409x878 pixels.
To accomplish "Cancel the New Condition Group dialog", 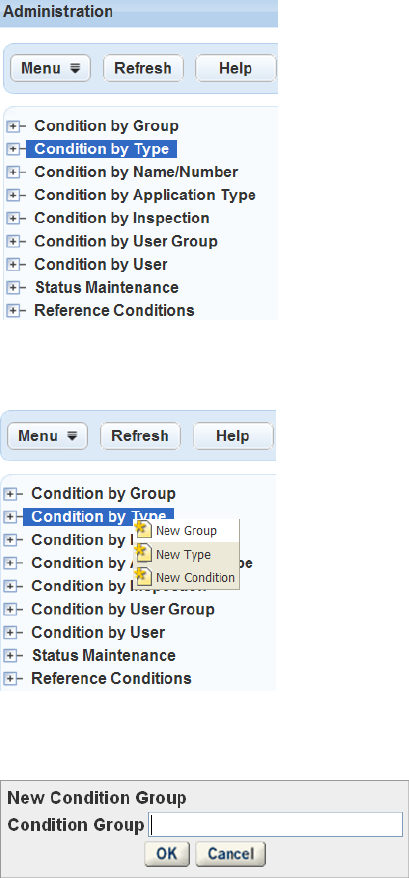I will pos(230,854).
